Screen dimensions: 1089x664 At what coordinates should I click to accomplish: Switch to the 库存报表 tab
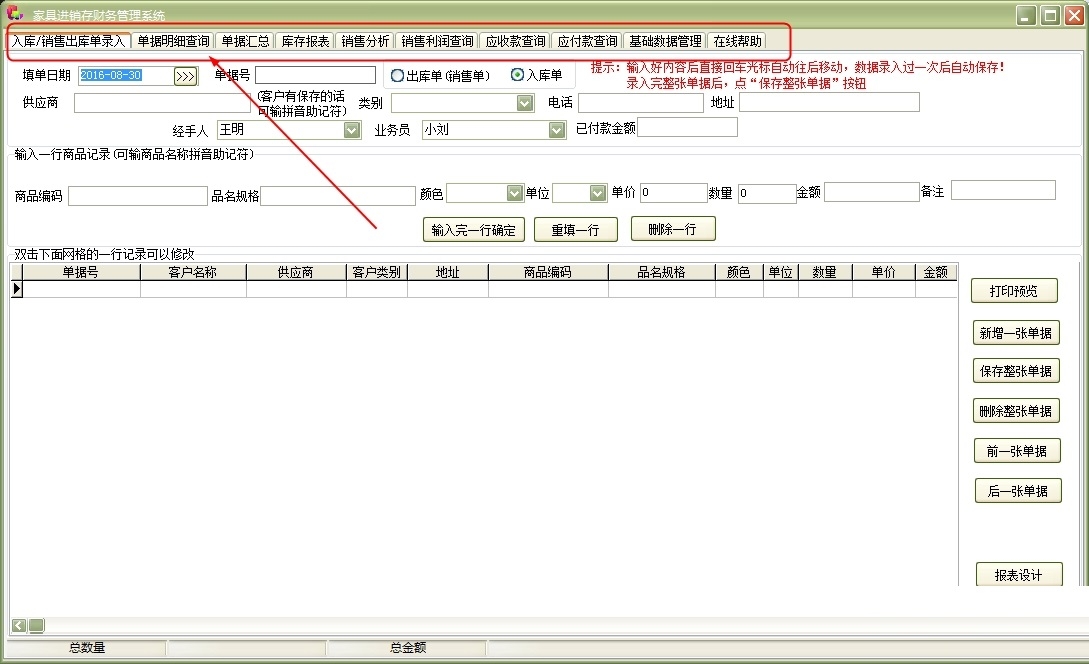[x=305, y=41]
